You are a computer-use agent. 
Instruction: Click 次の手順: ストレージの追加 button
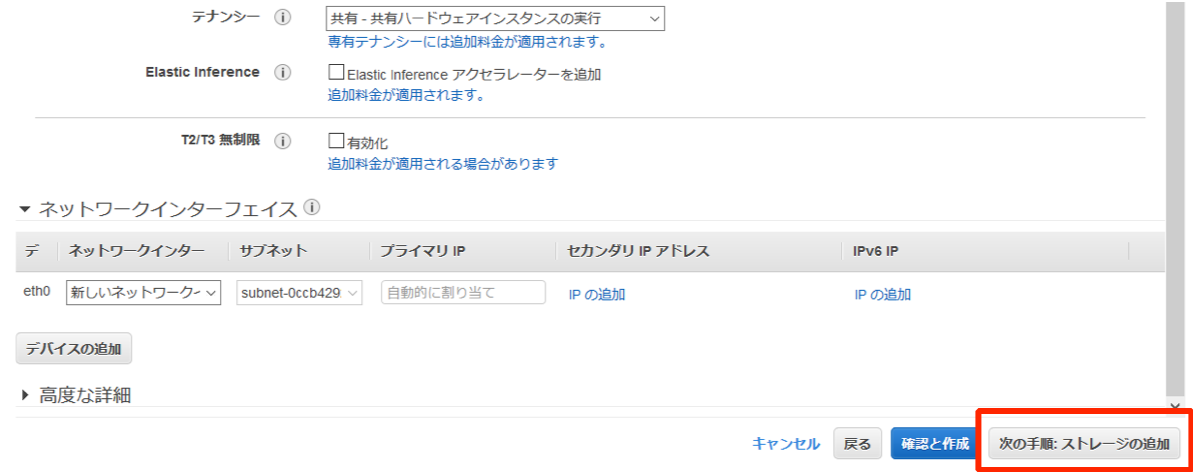tap(1084, 444)
